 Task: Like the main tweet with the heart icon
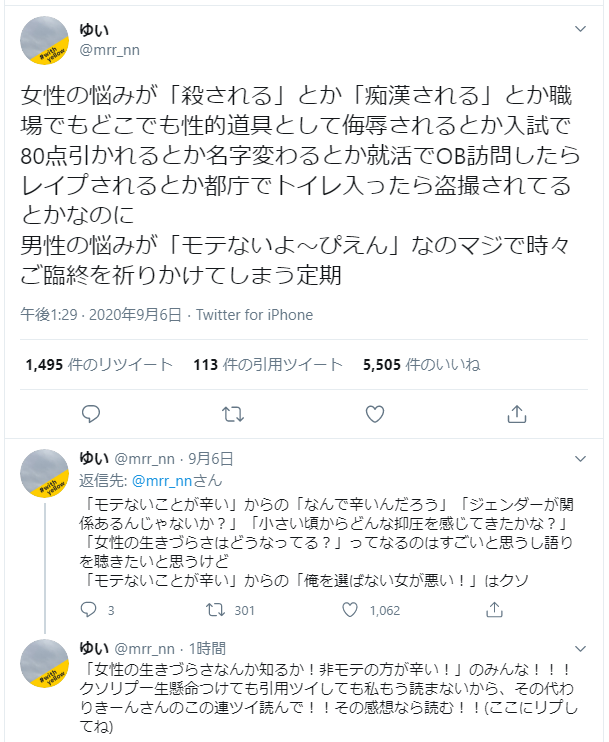[x=375, y=415]
